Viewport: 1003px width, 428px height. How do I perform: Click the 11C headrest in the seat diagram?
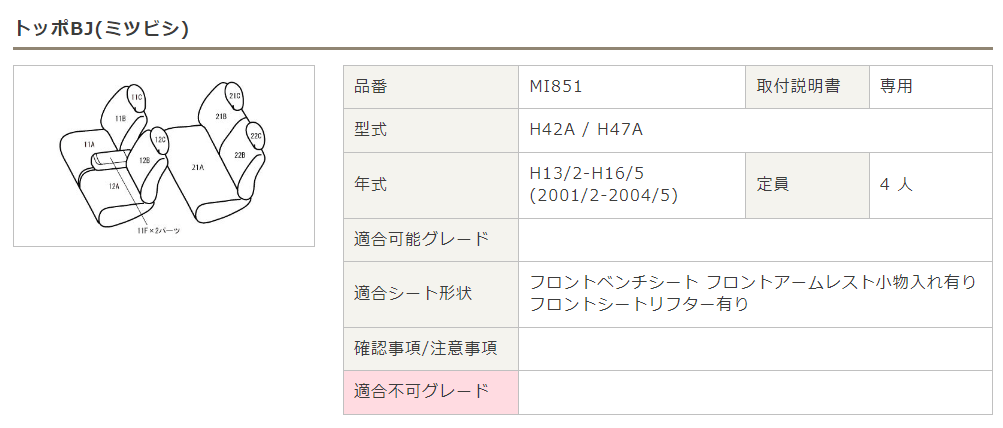[137, 96]
